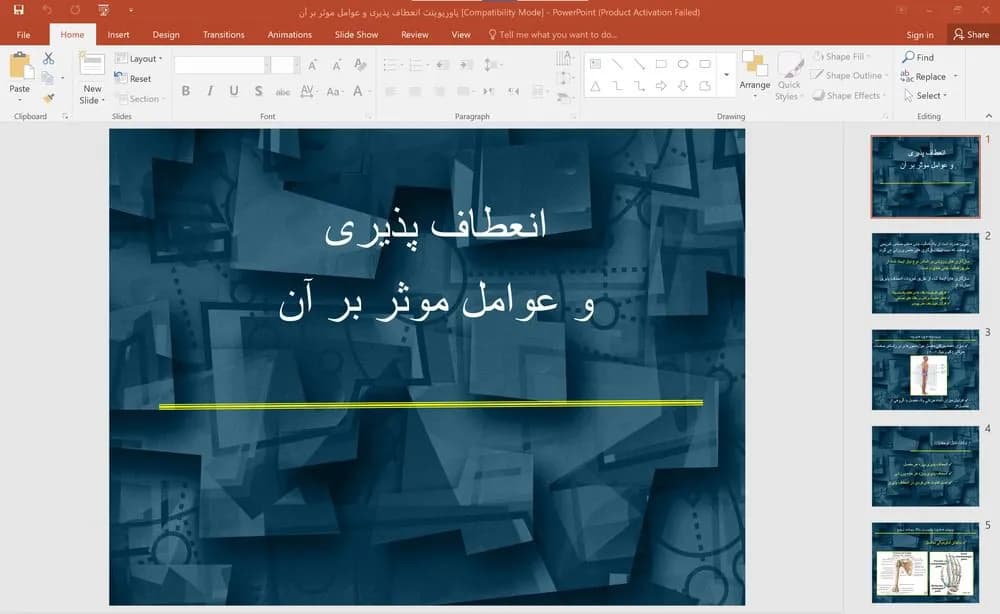1000x614 pixels.
Task: Click the Increase Font Size icon
Action: [x=312, y=65]
